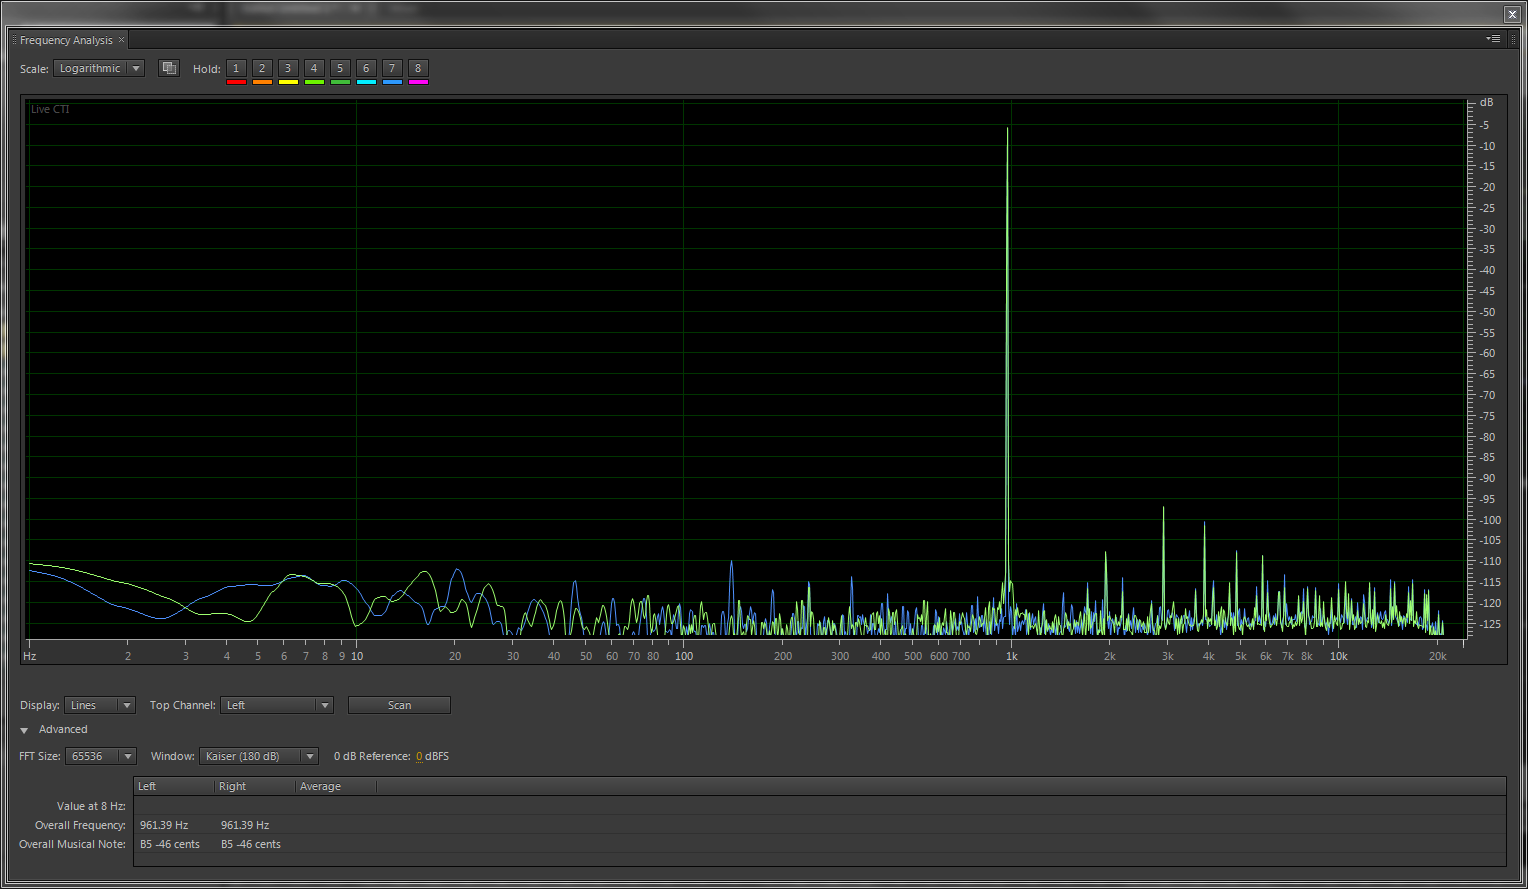Click the yellow swatch under Hold 3
The height and width of the screenshot is (889, 1528).
click(x=288, y=82)
